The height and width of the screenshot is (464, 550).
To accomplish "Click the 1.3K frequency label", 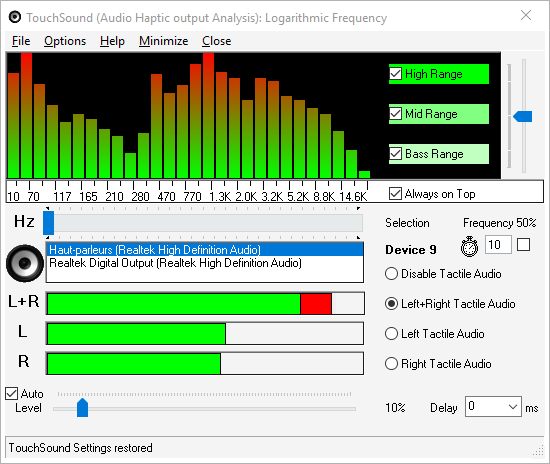I will [x=220, y=197].
